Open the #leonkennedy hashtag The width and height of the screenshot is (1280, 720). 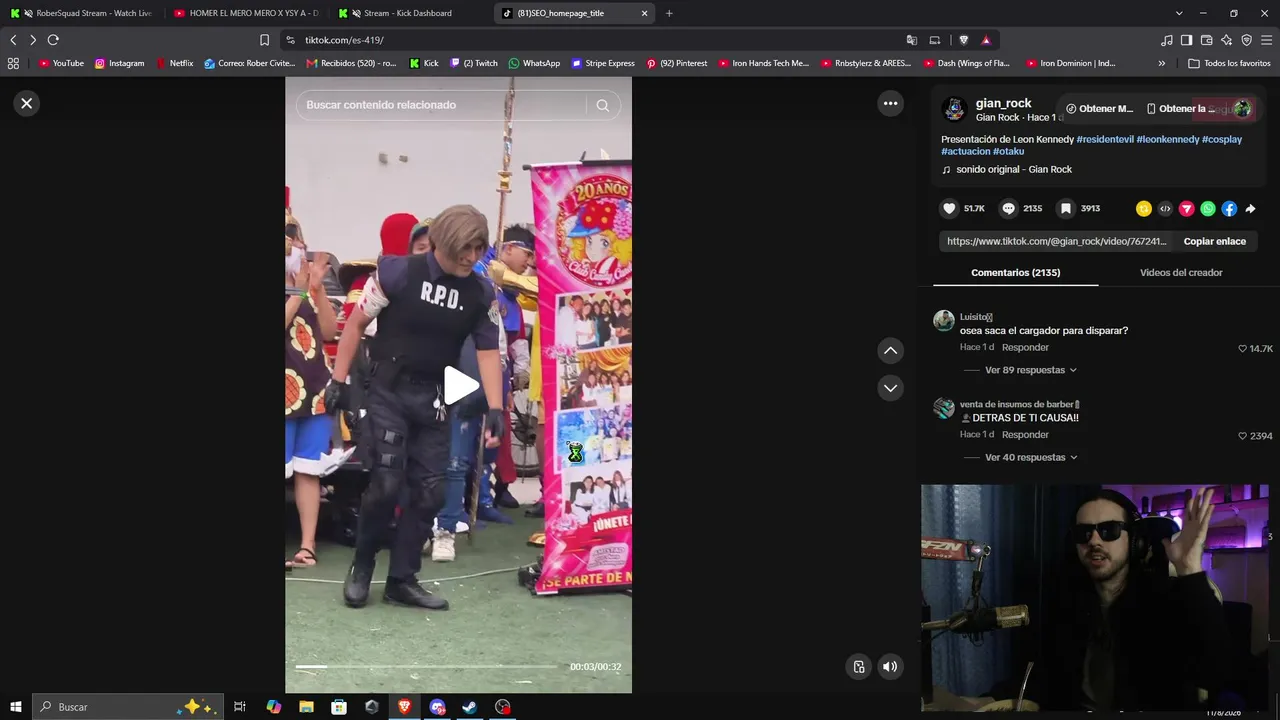(x=1168, y=139)
